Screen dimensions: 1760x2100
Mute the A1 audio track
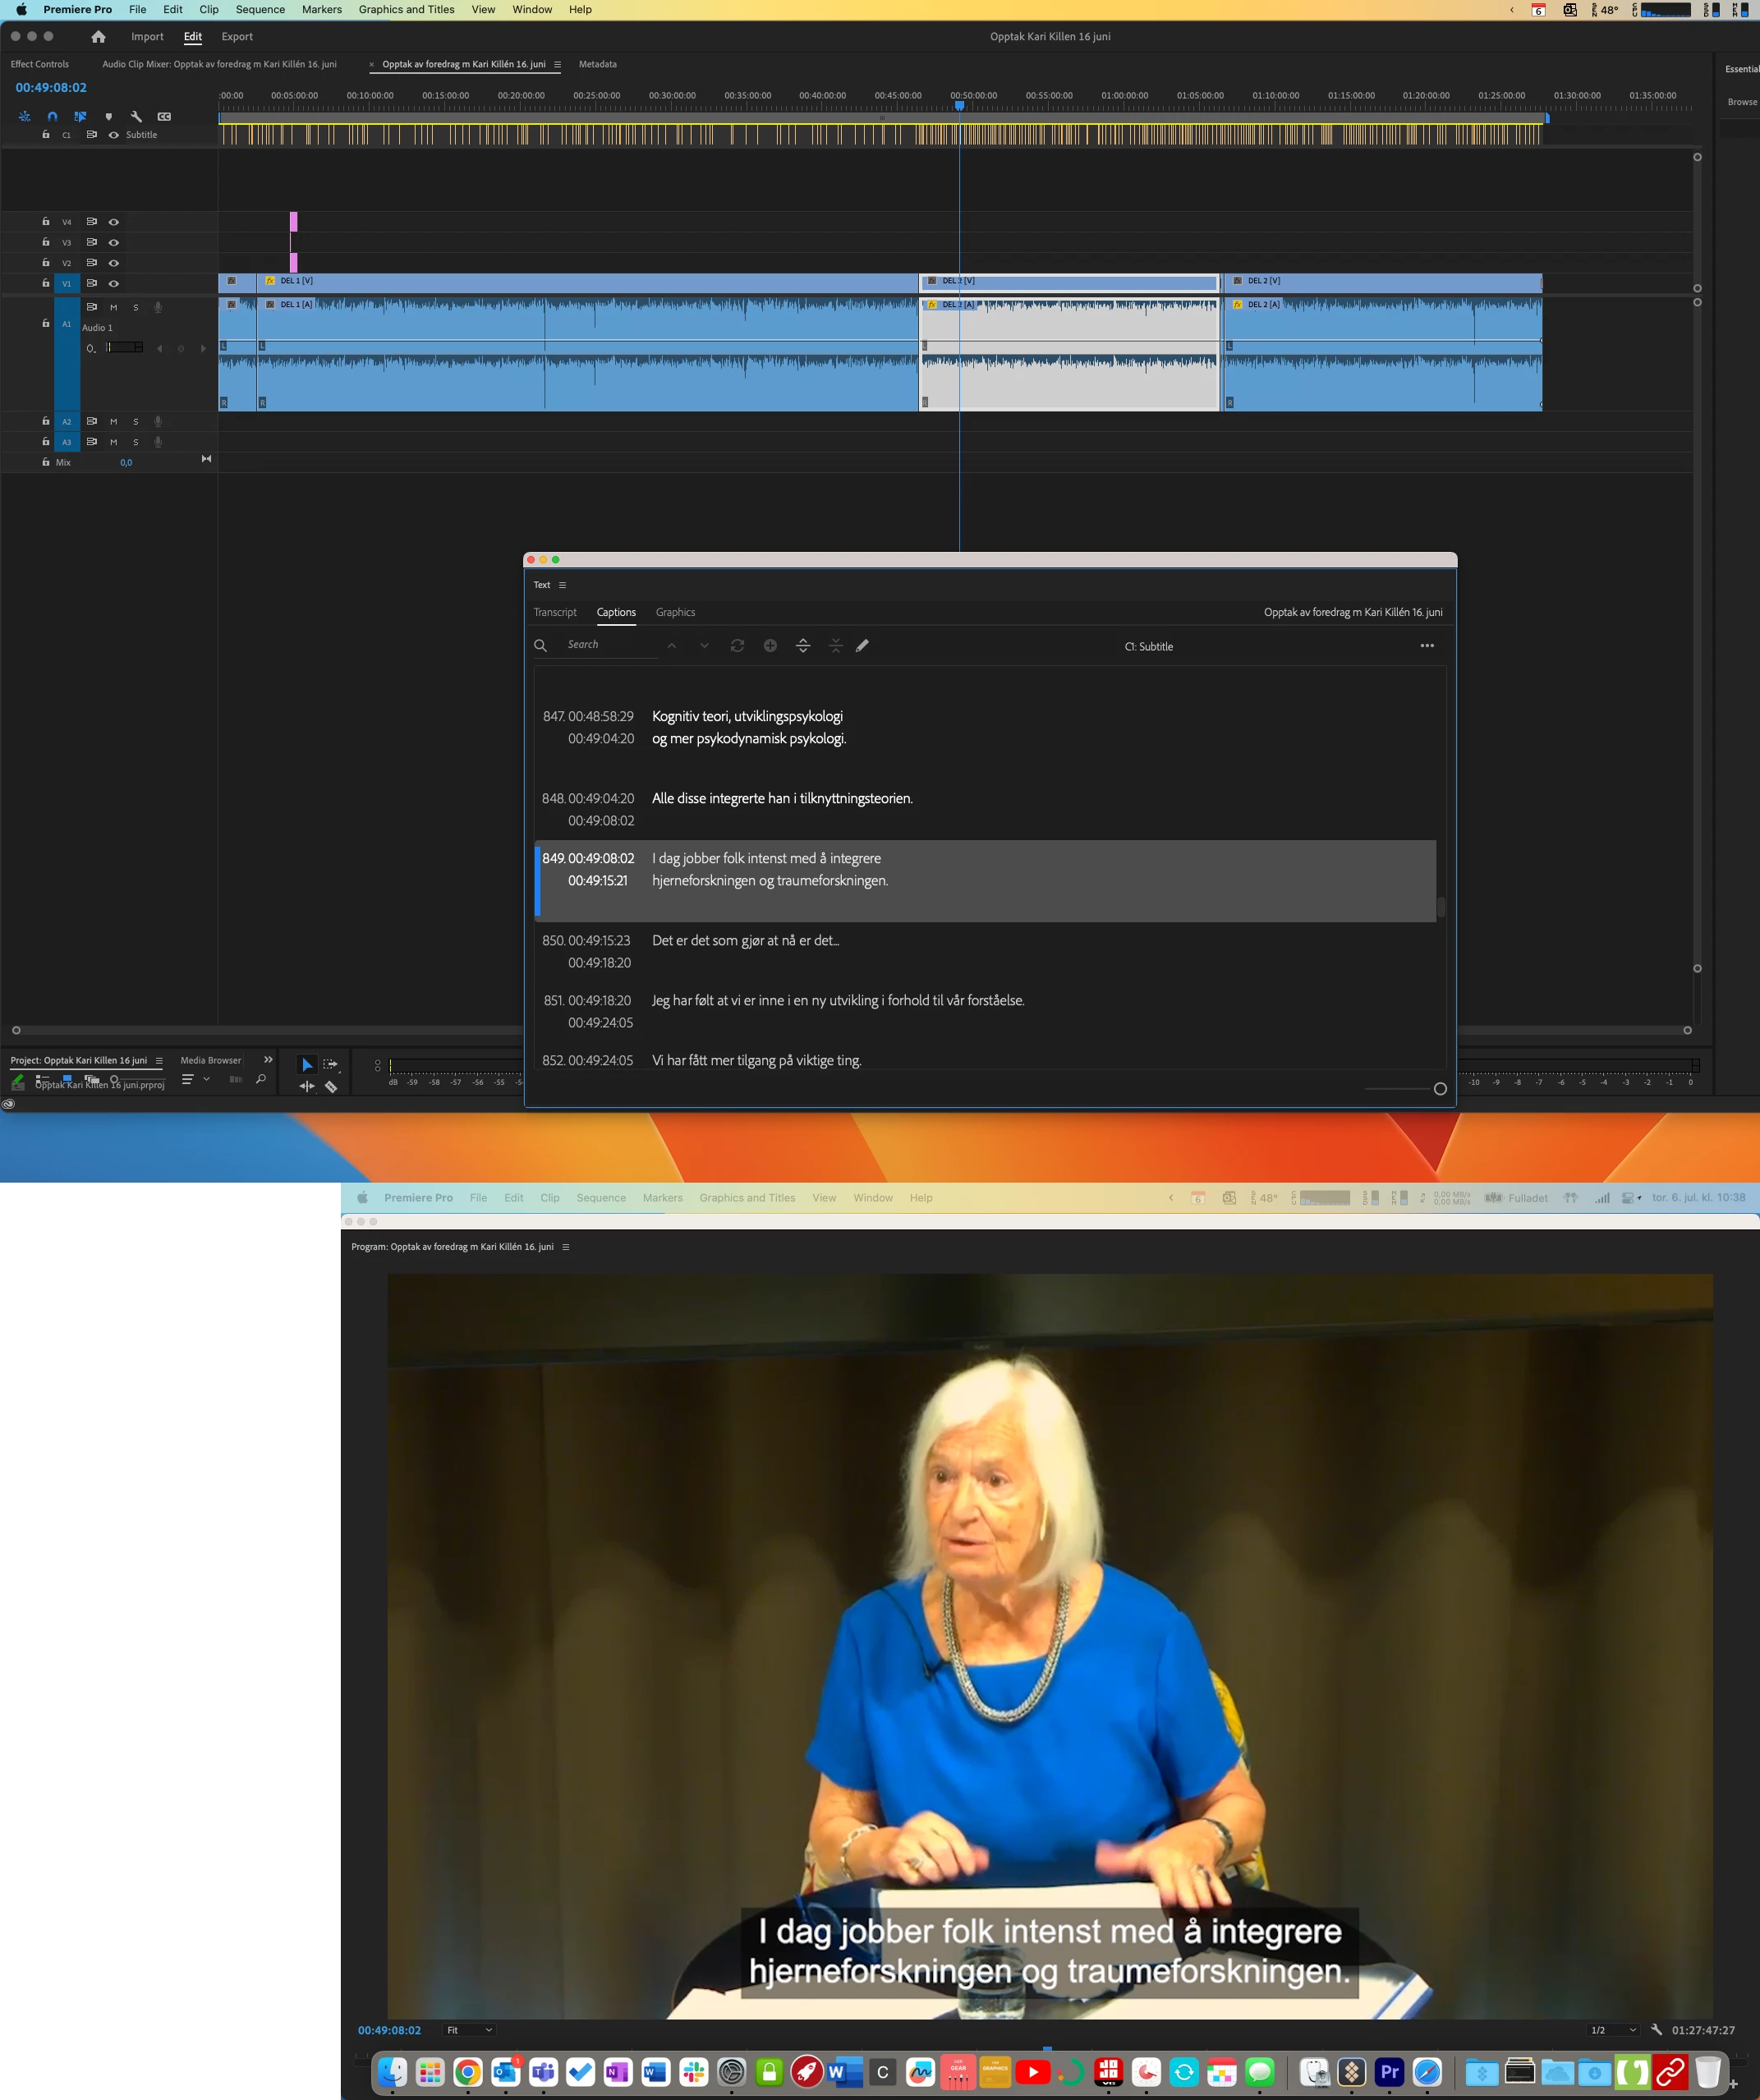click(x=113, y=308)
